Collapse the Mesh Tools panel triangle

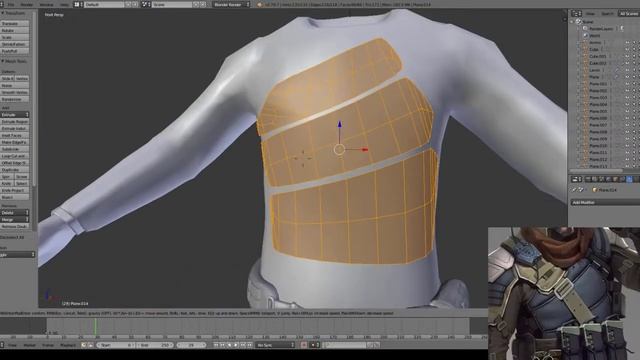2,61
